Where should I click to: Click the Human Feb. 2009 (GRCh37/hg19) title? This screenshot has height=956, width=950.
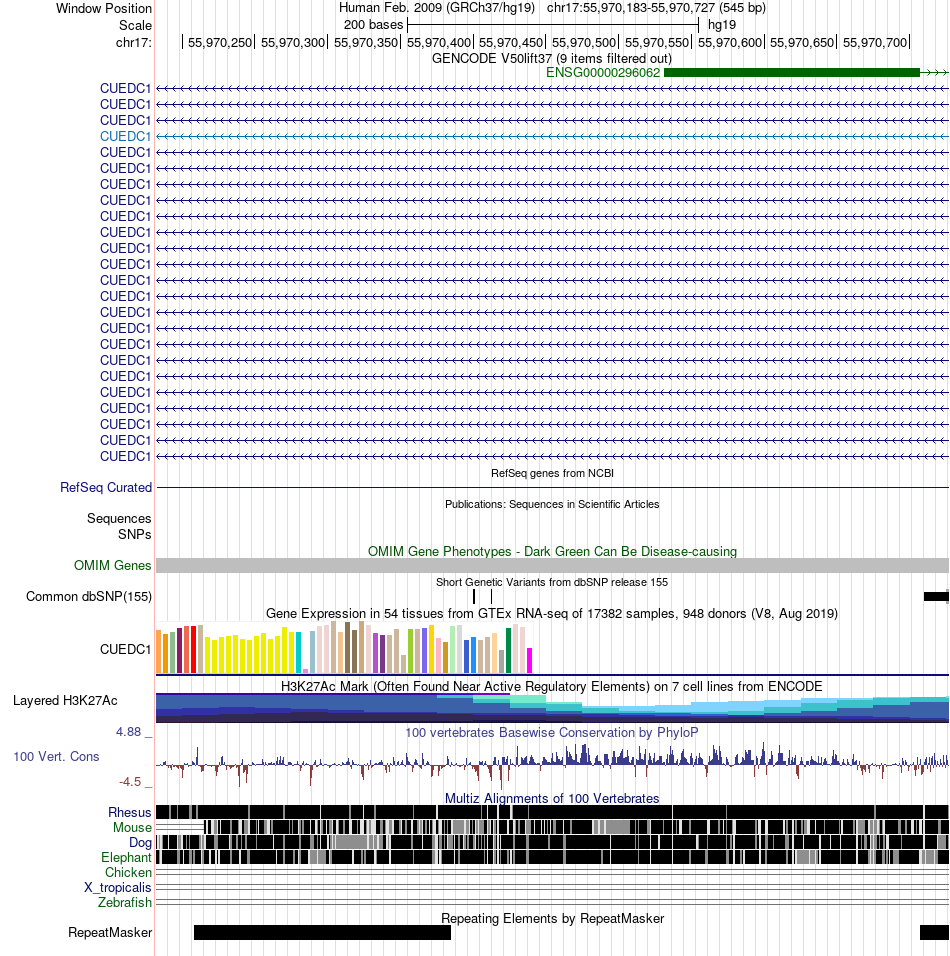pyautogui.click(x=437, y=8)
